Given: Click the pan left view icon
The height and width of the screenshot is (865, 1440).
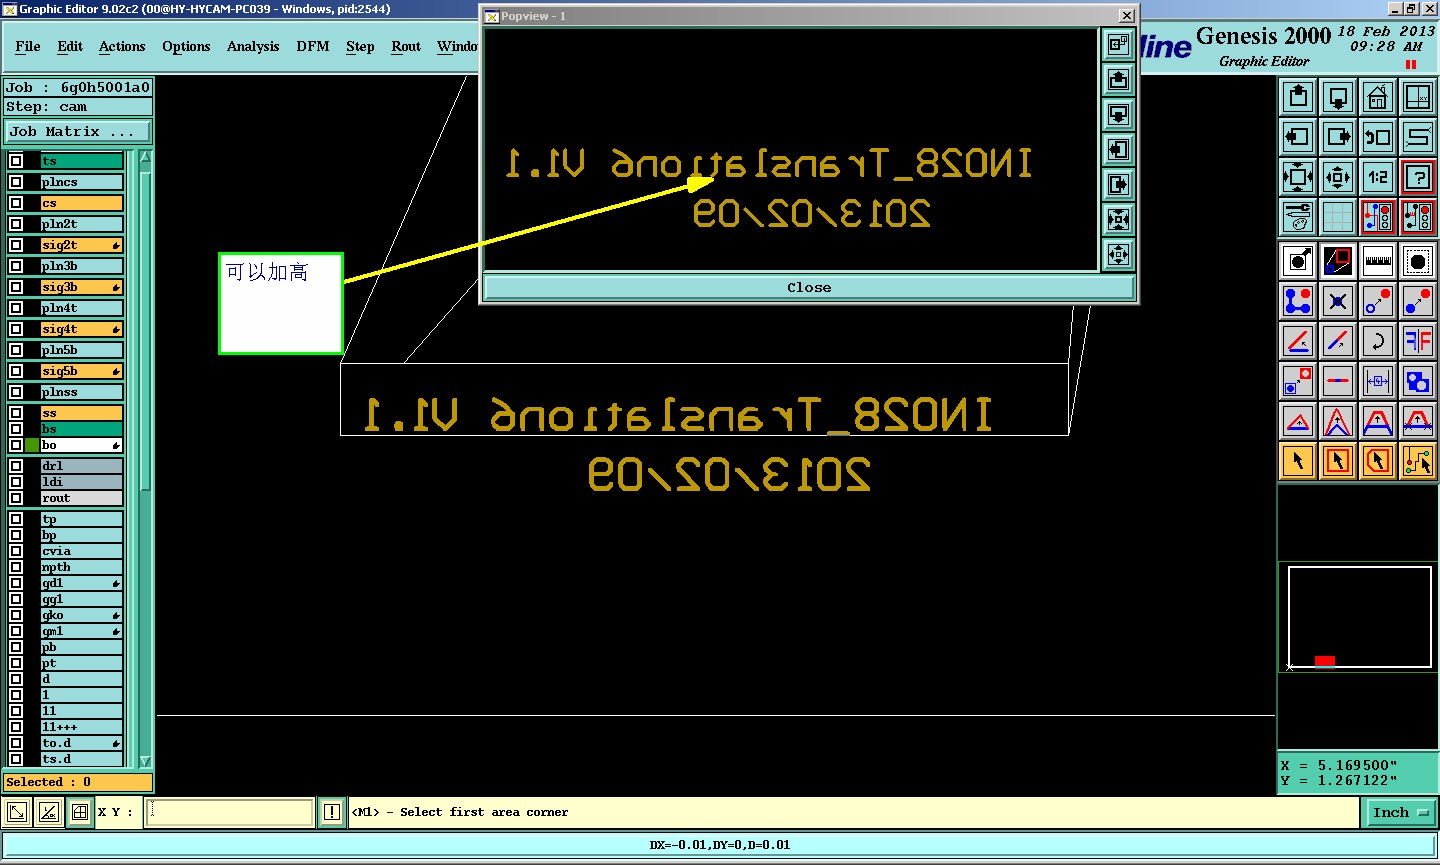Looking at the screenshot, I should coord(1298,137).
